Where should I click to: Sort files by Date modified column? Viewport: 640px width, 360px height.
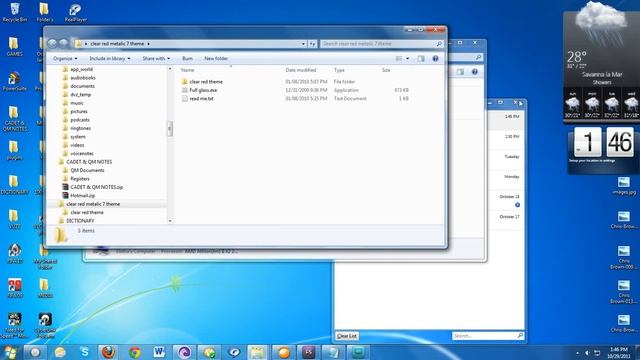301,70
